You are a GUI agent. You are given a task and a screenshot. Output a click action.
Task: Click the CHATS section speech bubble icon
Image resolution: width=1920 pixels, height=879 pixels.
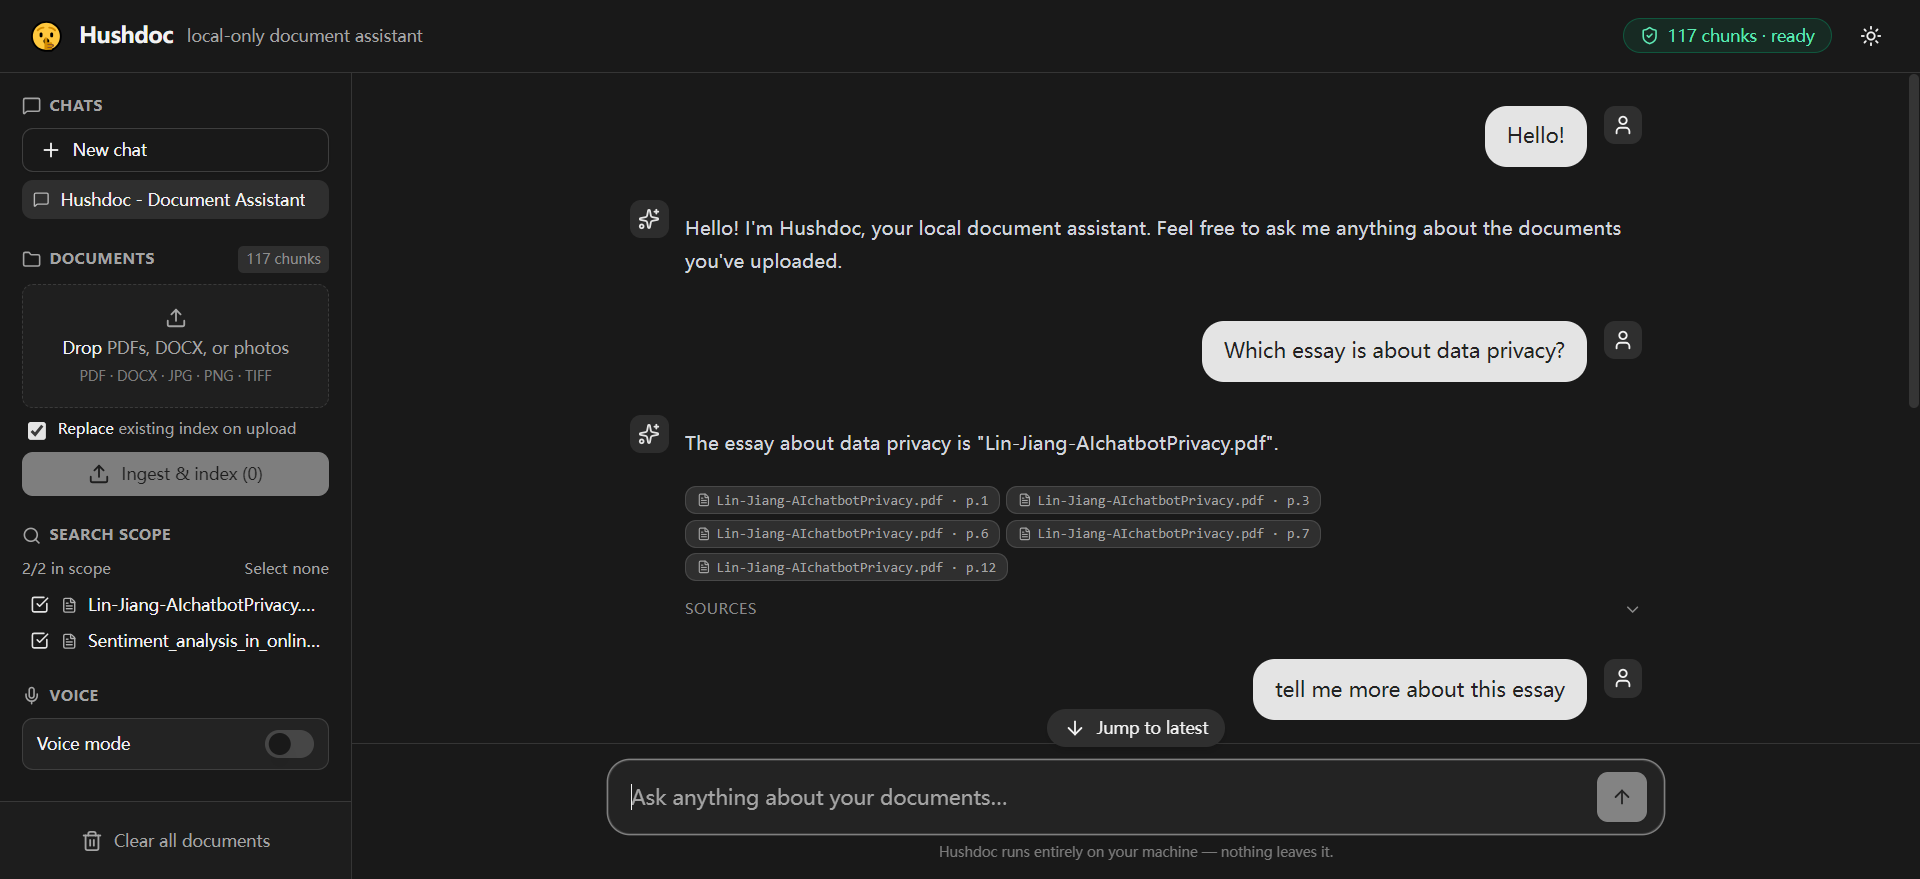click(x=32, y=105)
